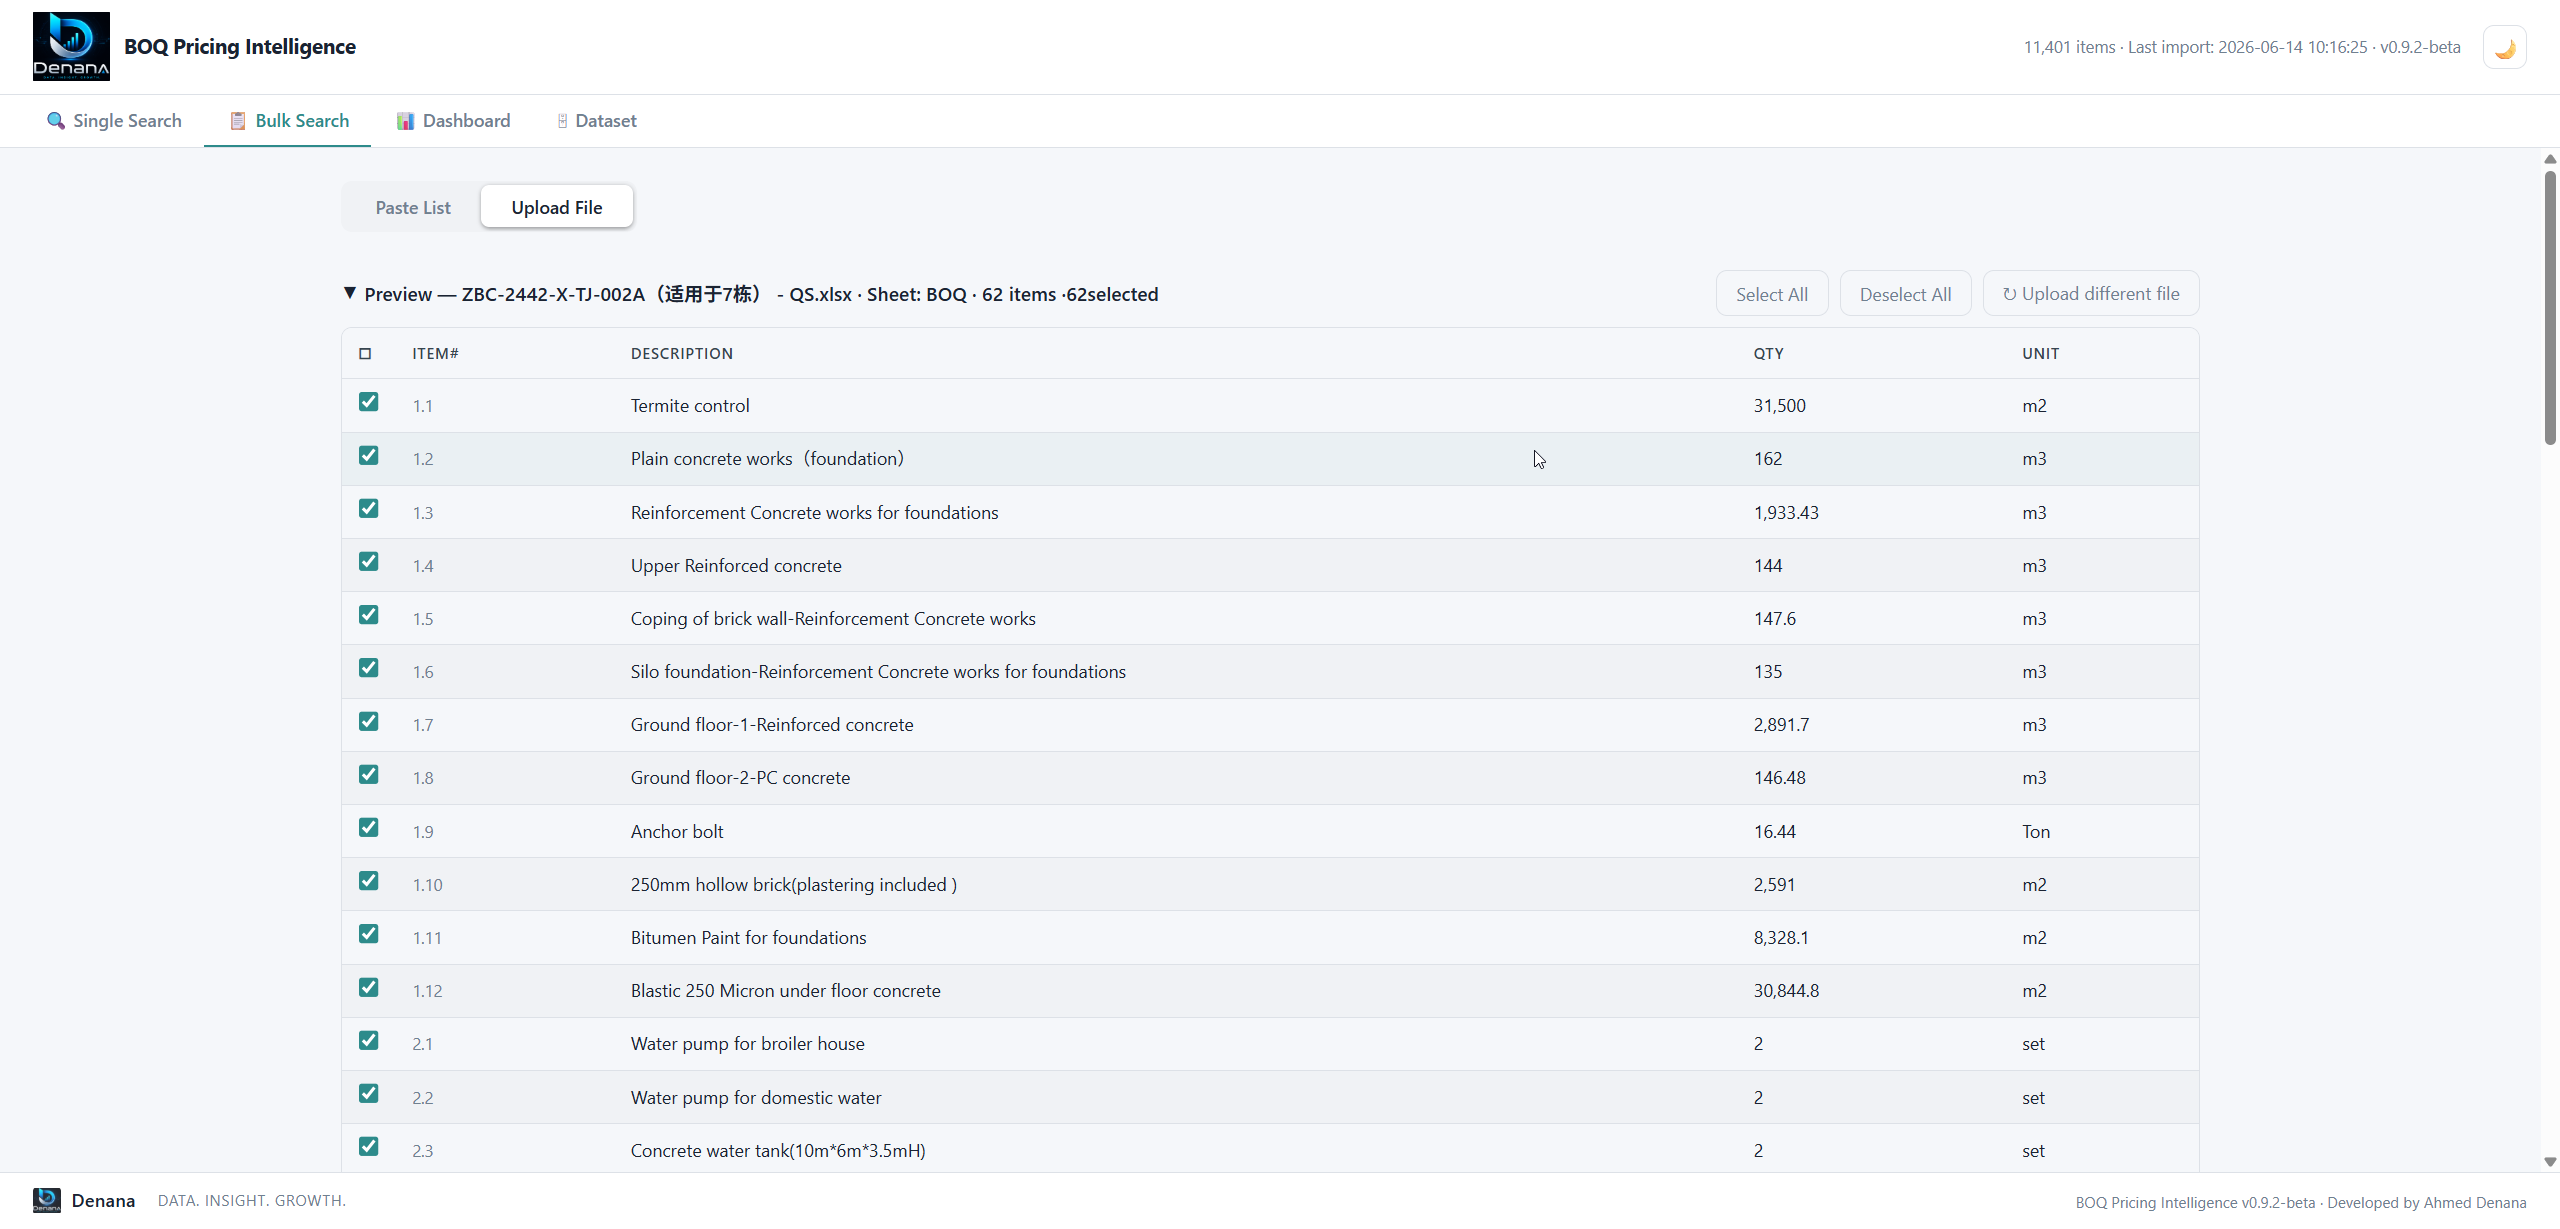Click 'Anchor bolt' description

[677, 832]
